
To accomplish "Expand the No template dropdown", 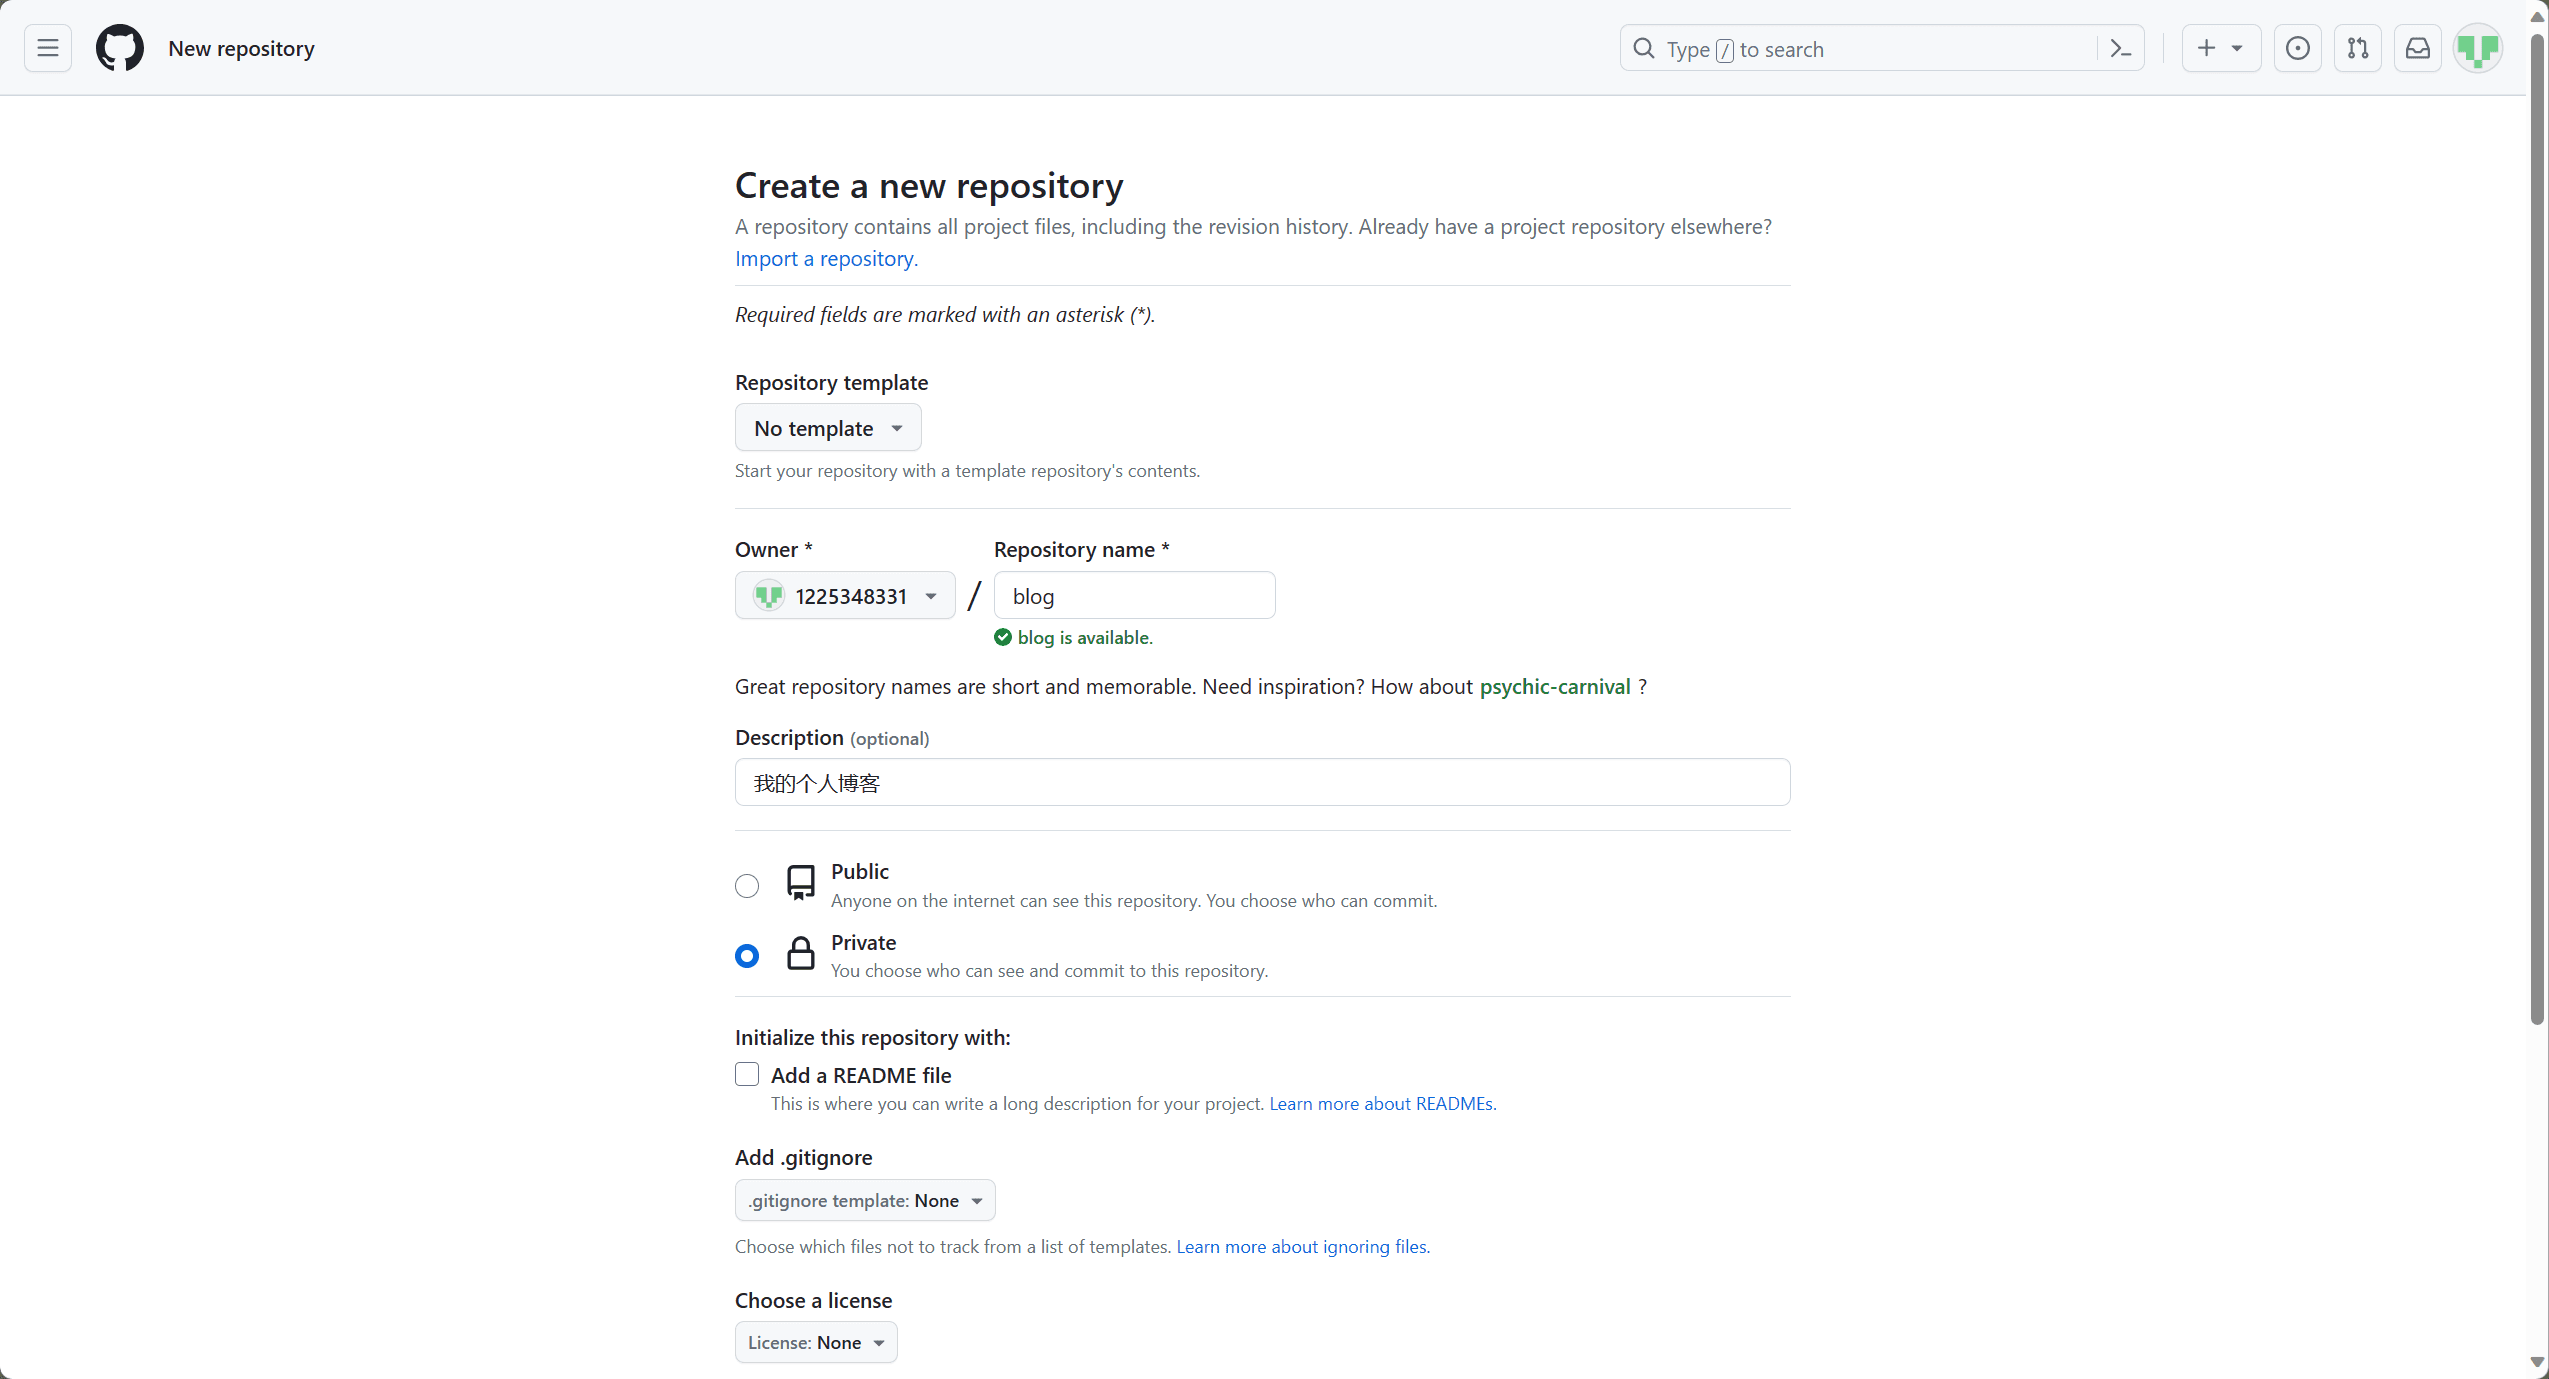I will point(827,428).
